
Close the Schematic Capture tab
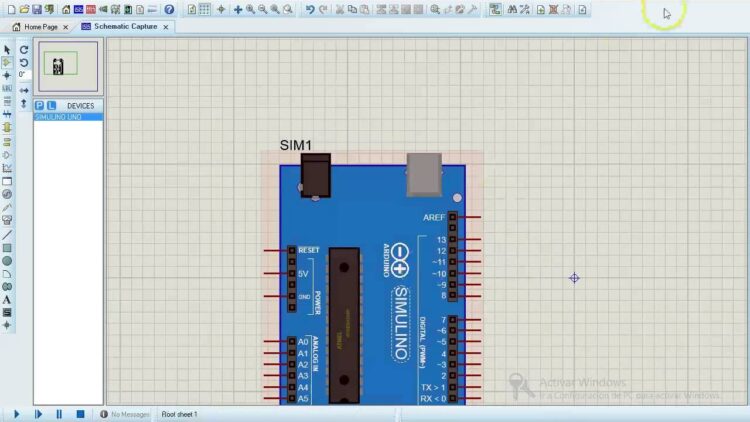tap(165, 27)
